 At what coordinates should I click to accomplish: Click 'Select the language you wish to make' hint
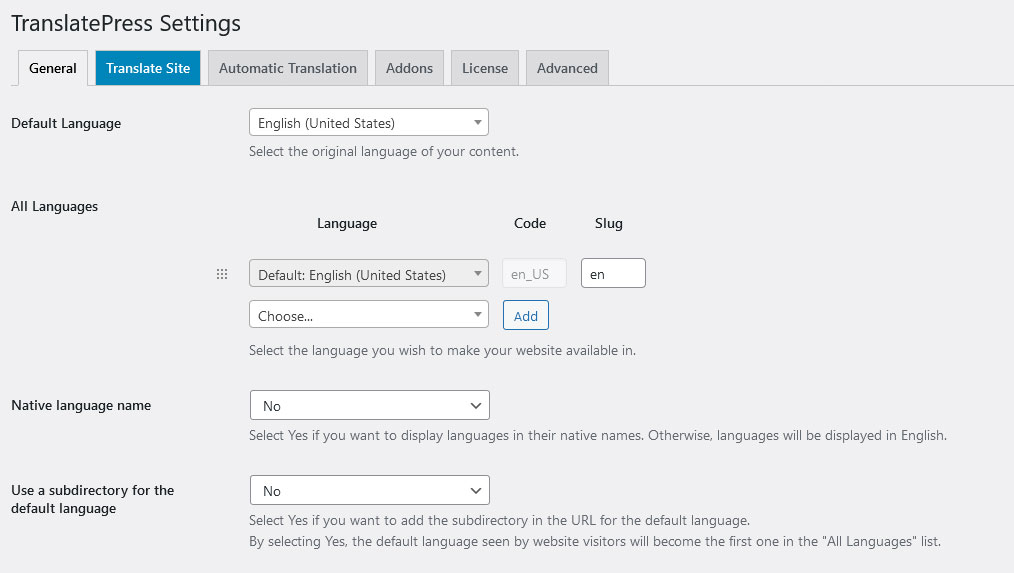(442, 351)
